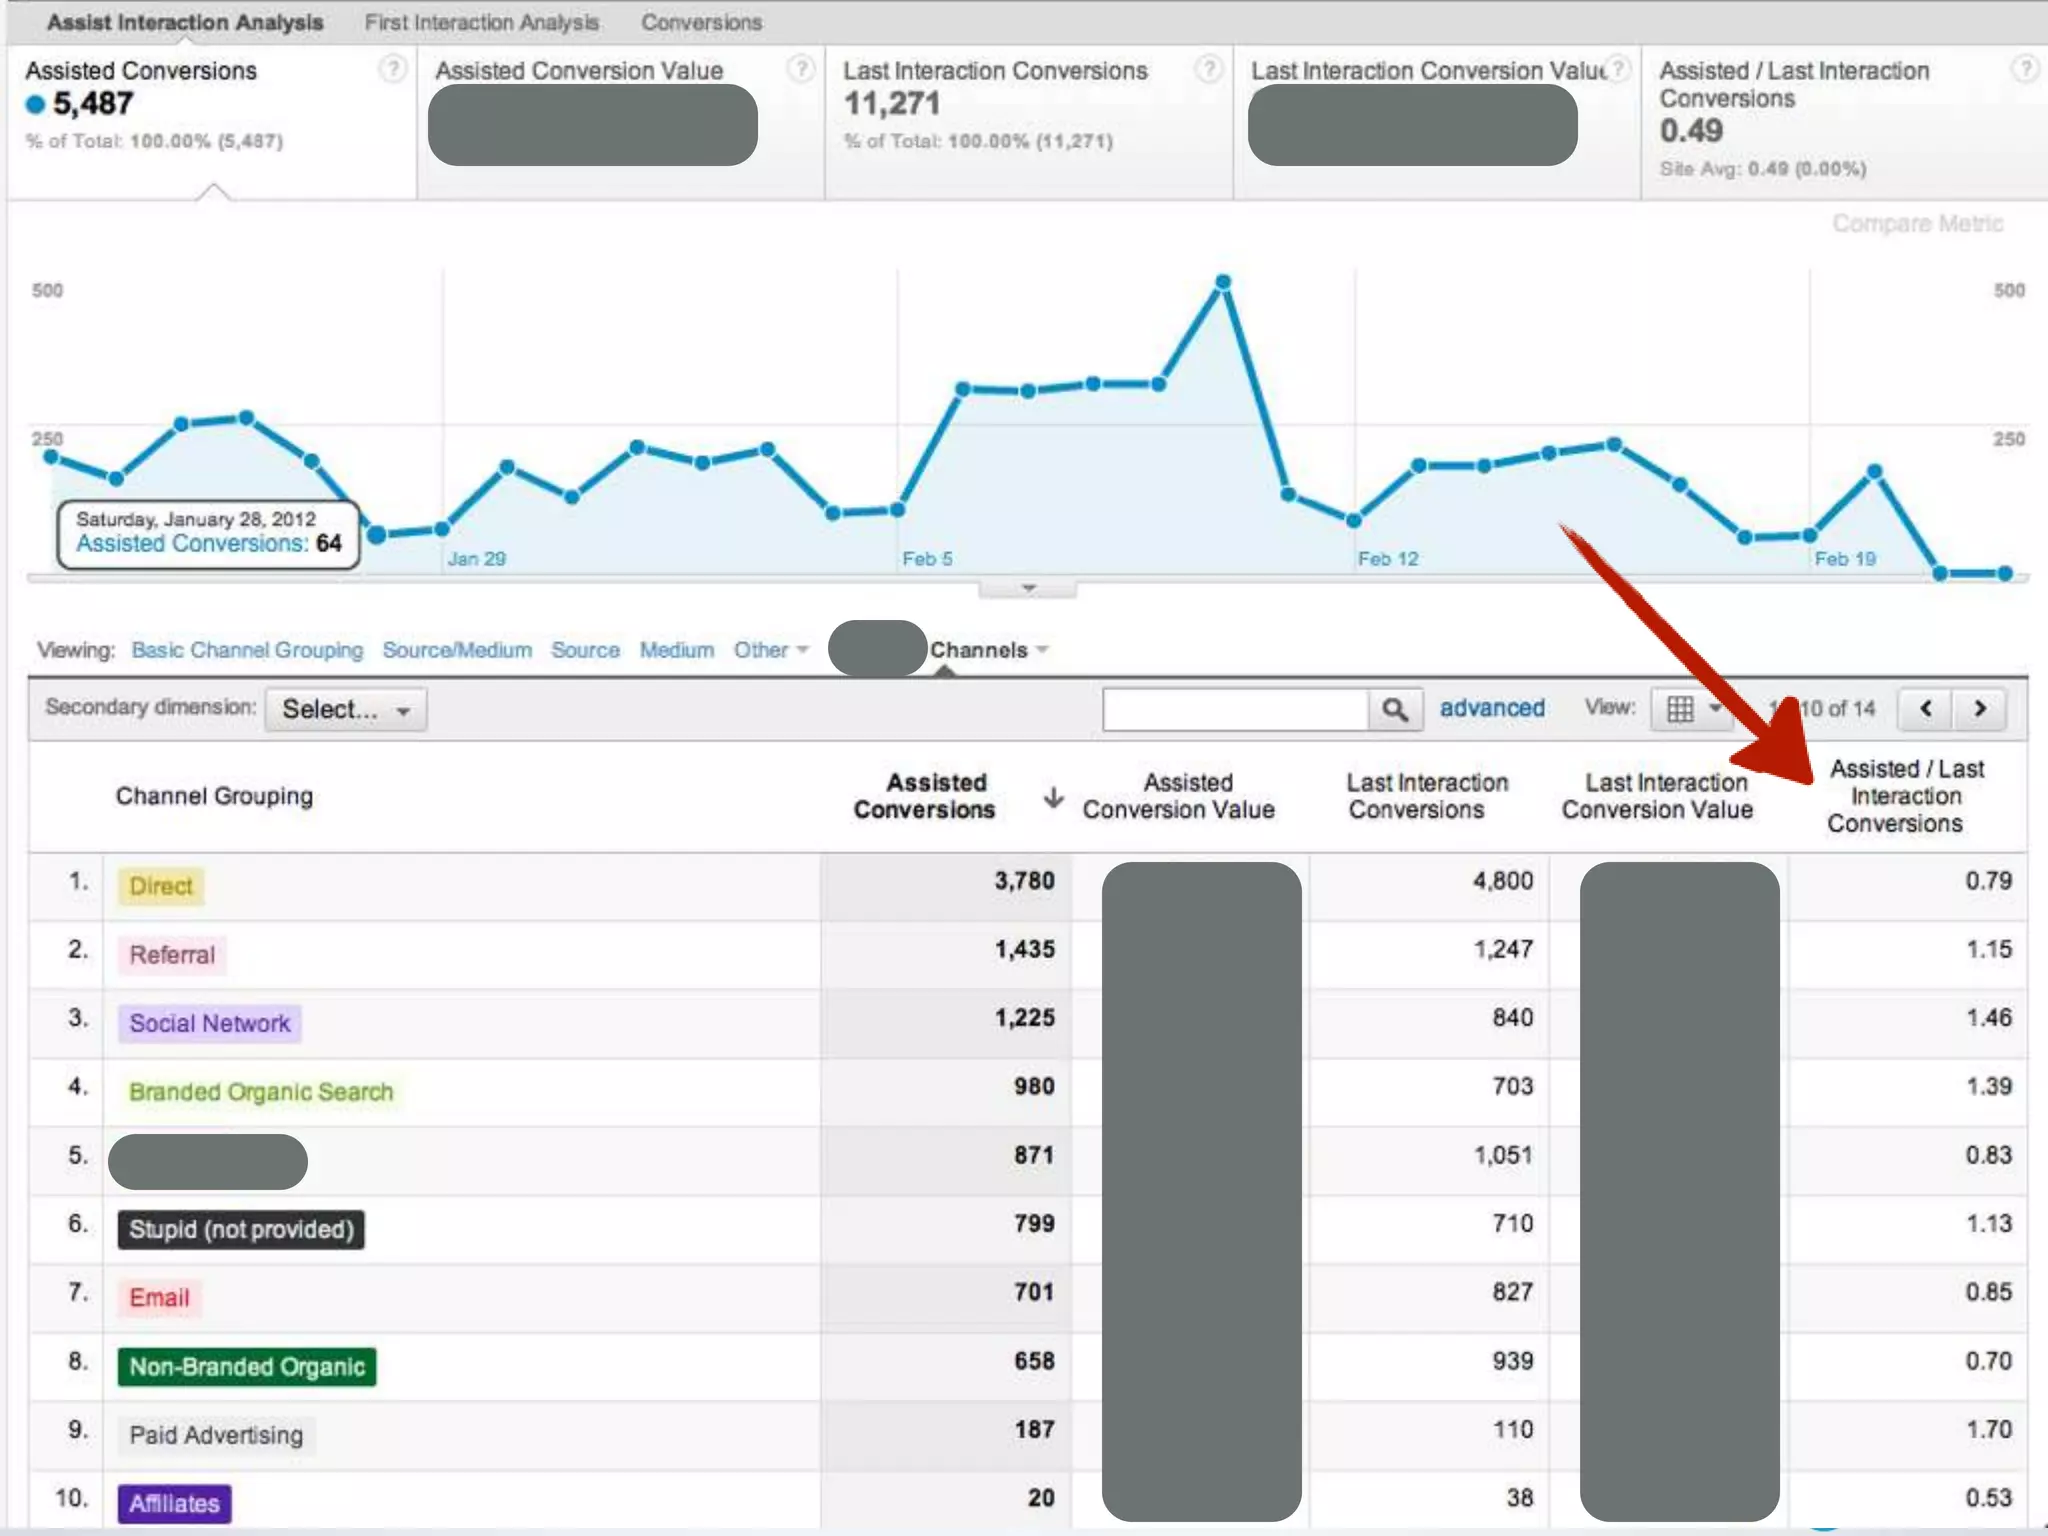The width and height of the screenshot is (2048, 1536).
Task: Switch to First Interaction Analysis tab
Action: click(x=481, y=22)
